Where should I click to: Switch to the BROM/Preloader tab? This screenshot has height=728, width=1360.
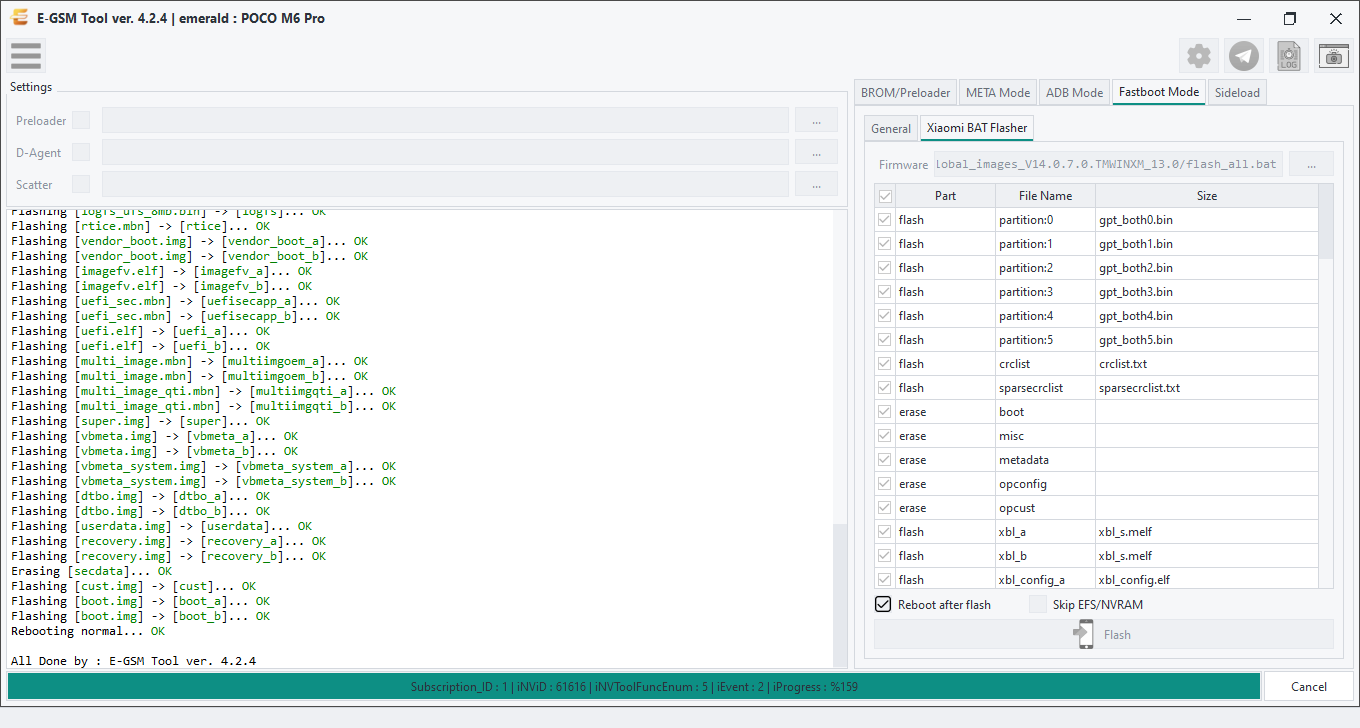[x=906, y=93]
